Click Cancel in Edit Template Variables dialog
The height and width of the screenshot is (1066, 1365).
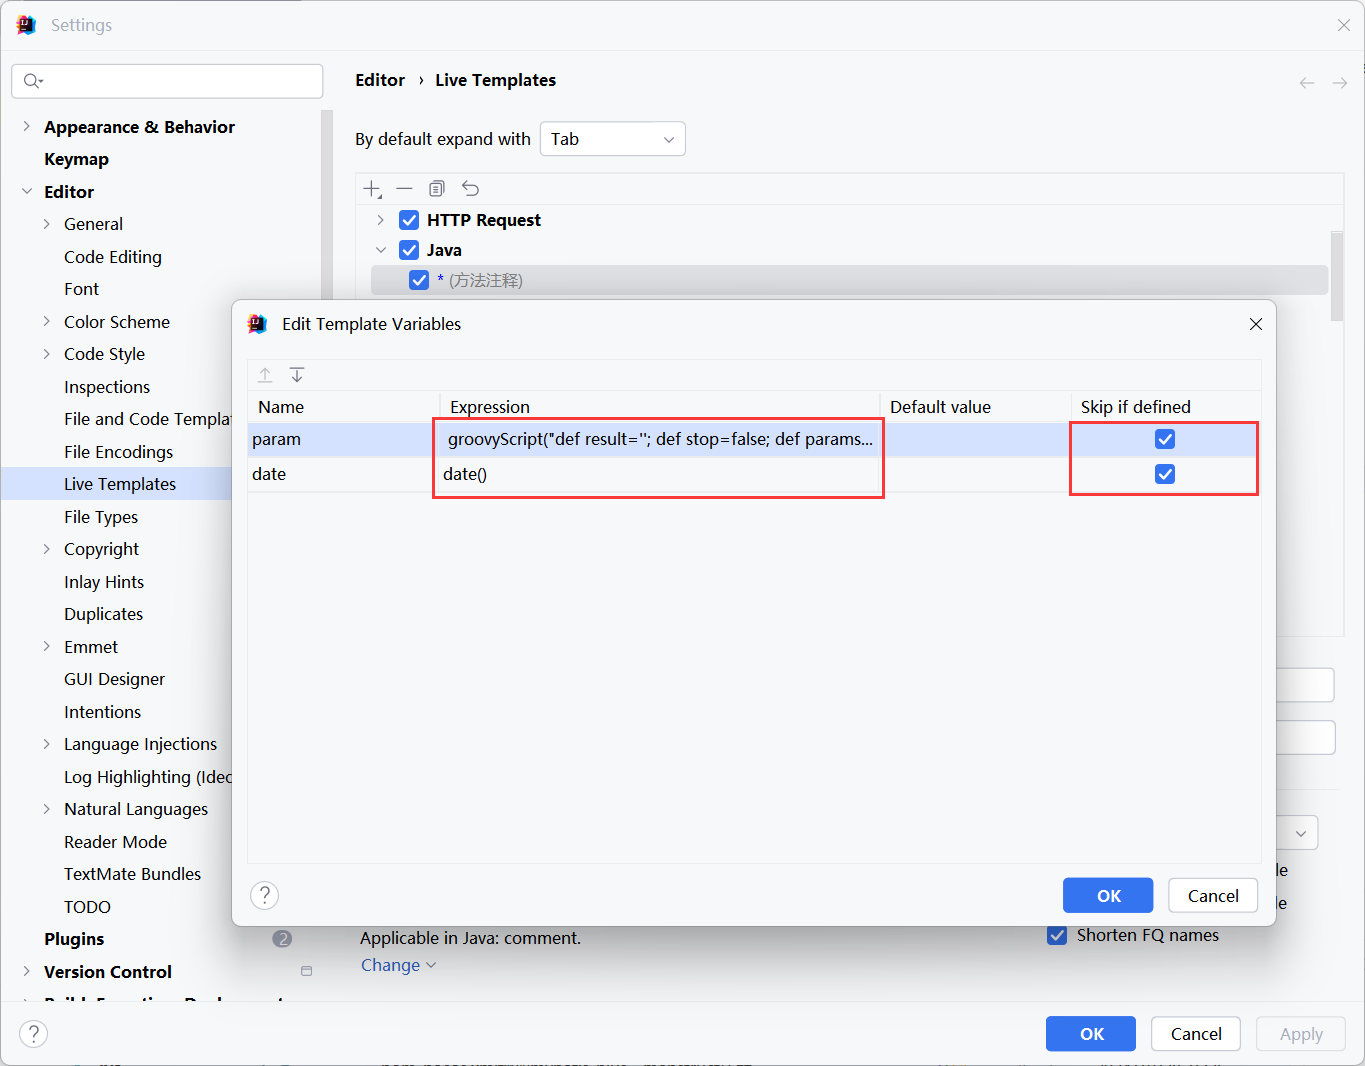coord(1213,895)
